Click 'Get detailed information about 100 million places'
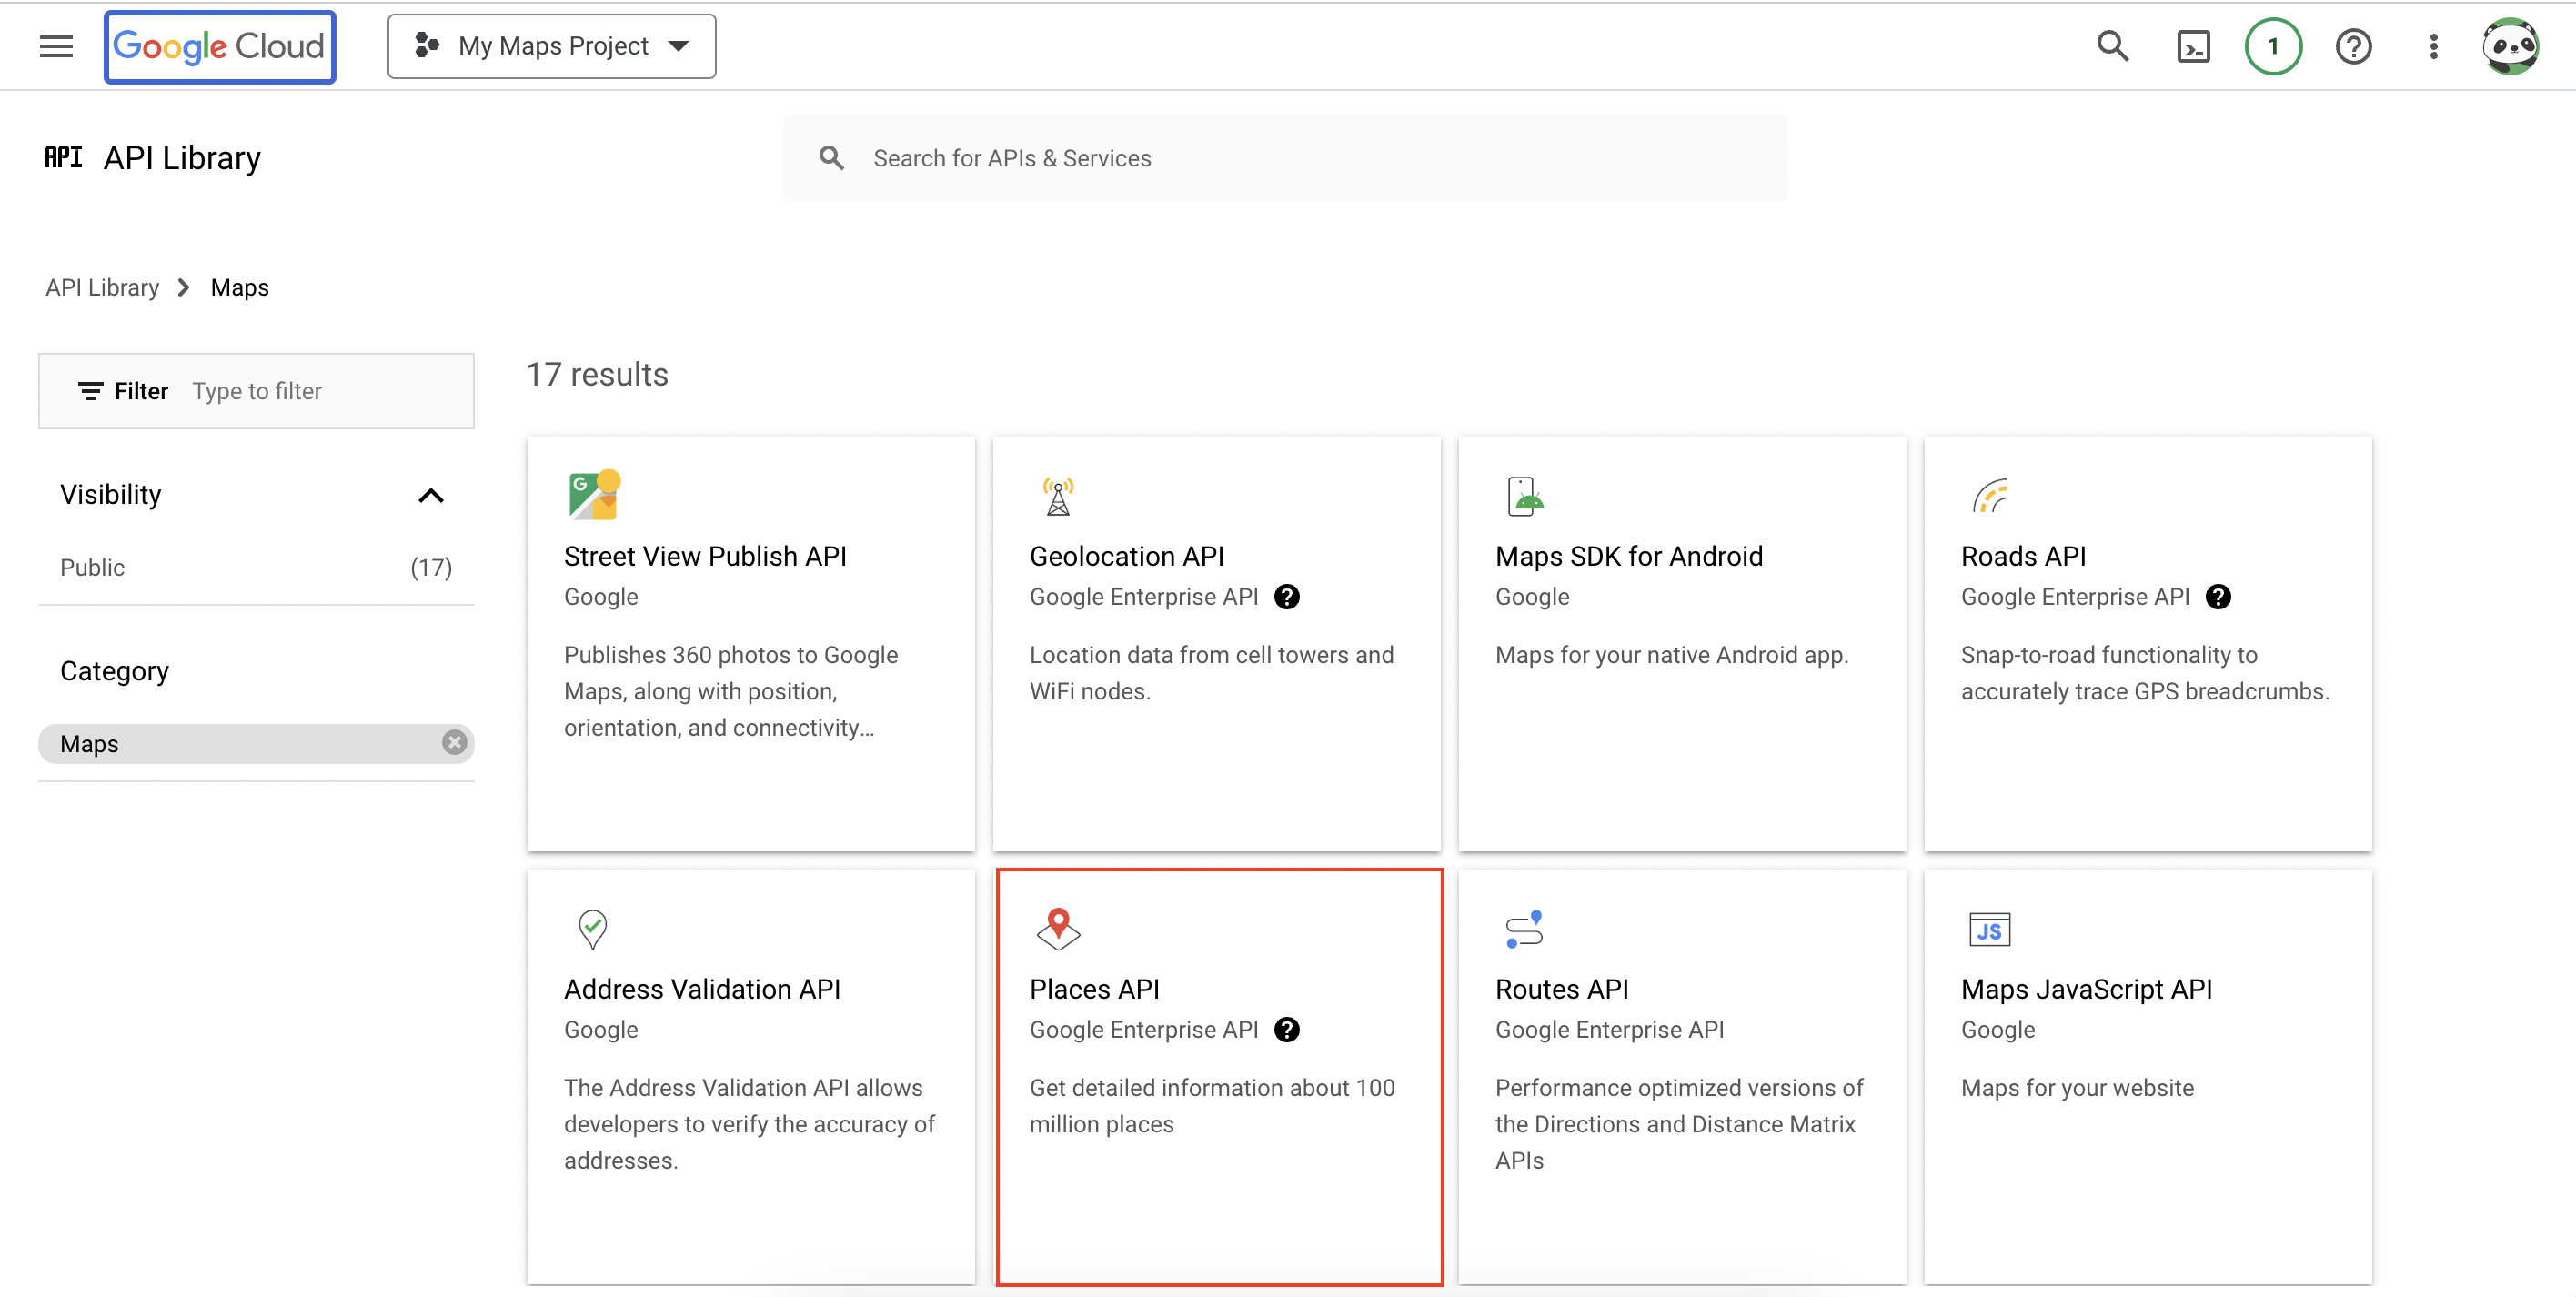 pyautogui.click(x=1212, y=1105)
